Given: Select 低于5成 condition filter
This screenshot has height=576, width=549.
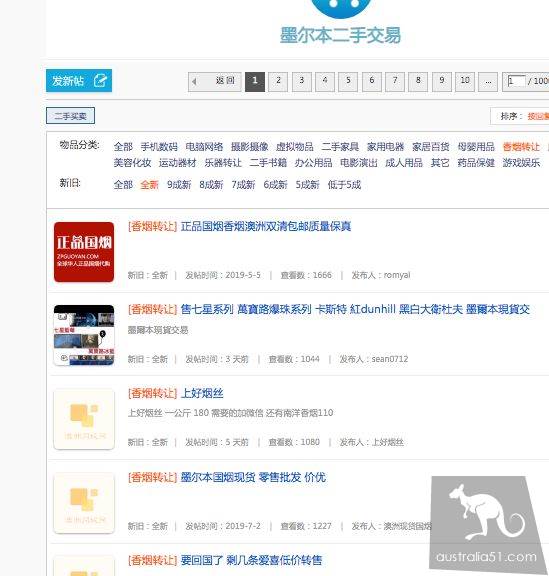Looking at the screenshot, I should point(344,185).
